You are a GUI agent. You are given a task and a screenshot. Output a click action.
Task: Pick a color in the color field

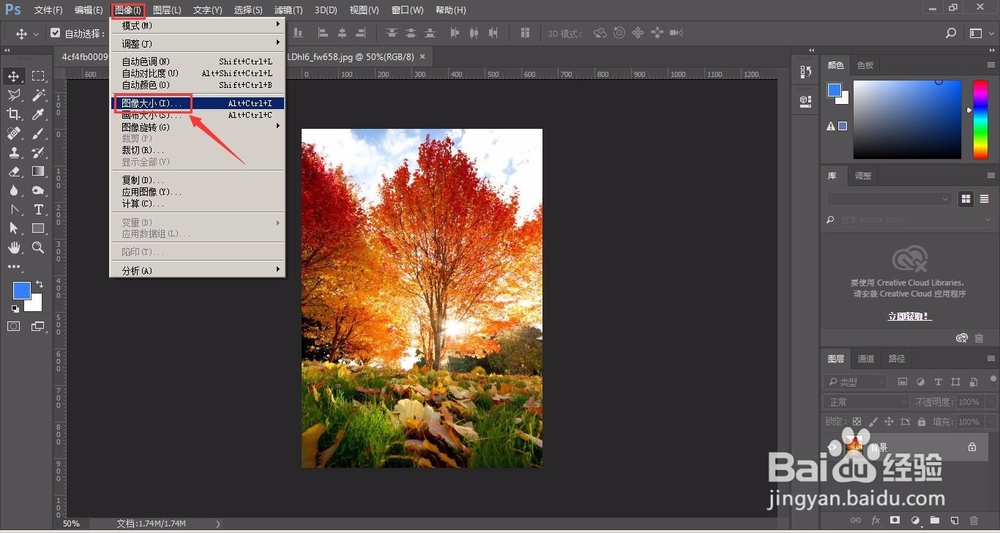coord(907,119)
